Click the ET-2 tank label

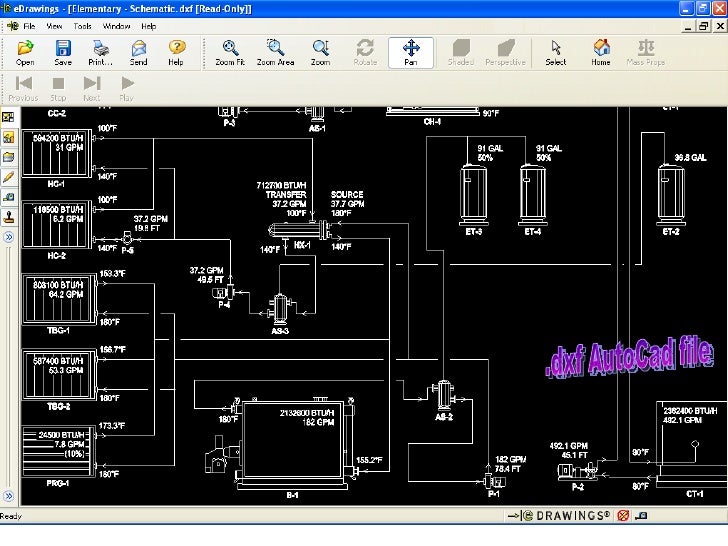point(671,232)
